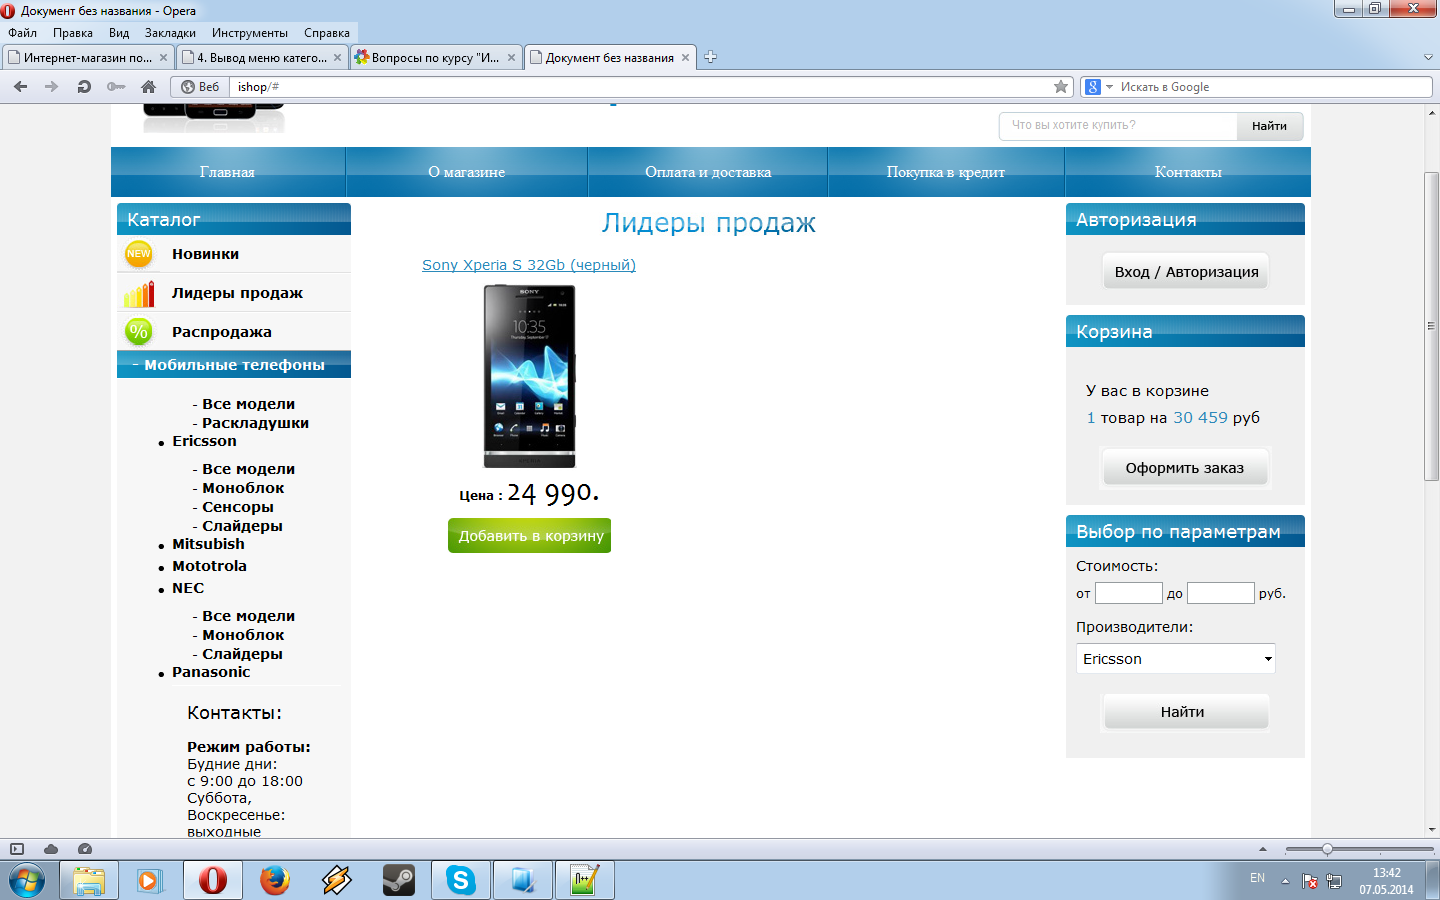Select Раскладушки in the catalog

coord(255,423)
